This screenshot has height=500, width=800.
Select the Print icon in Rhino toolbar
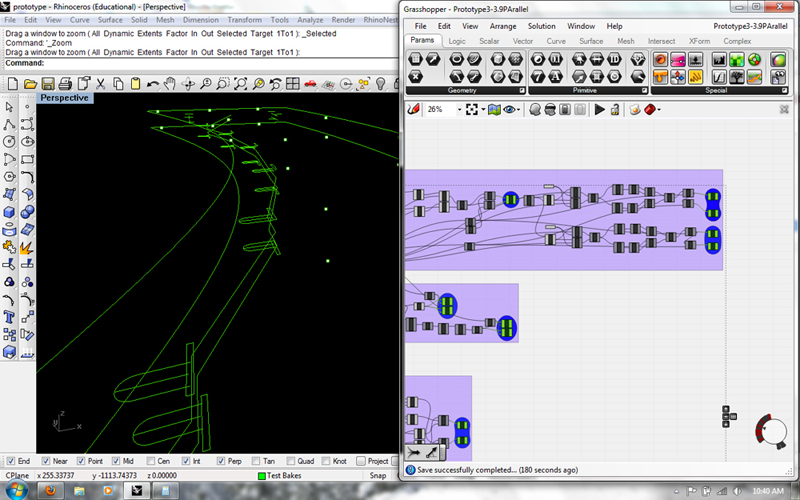pos(65,84)
